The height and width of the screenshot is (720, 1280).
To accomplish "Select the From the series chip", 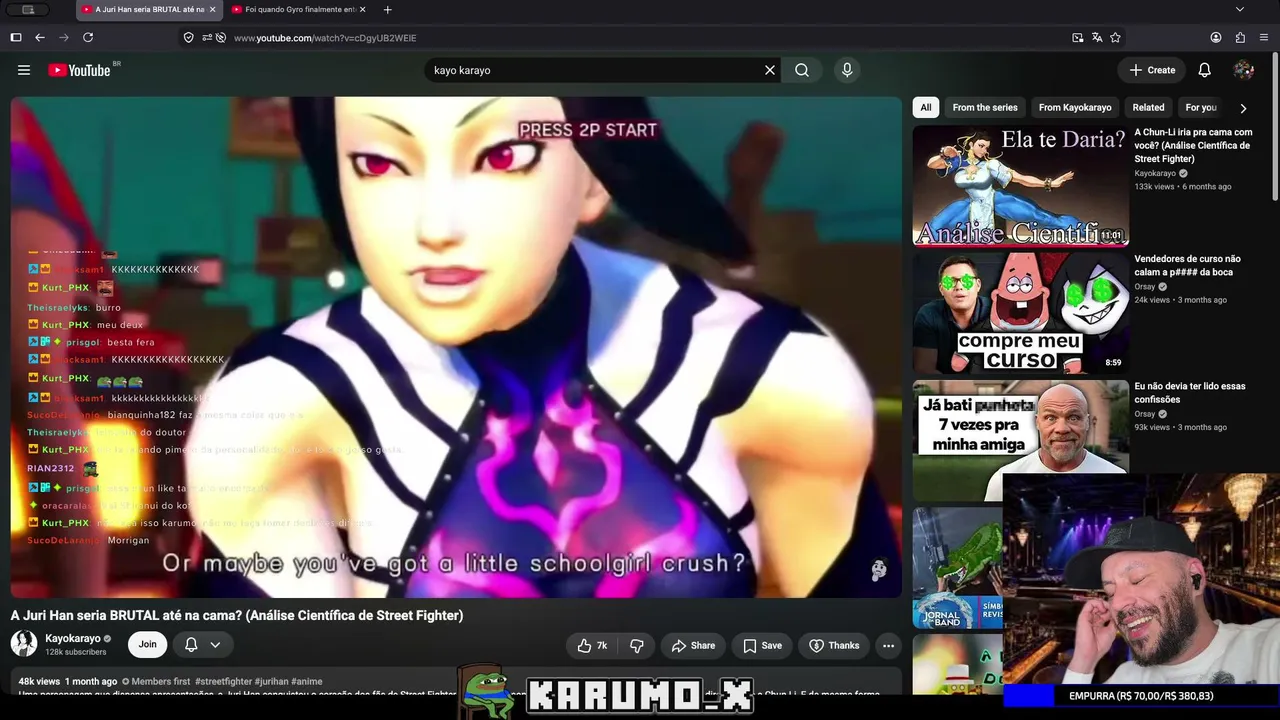I will 985,108.
